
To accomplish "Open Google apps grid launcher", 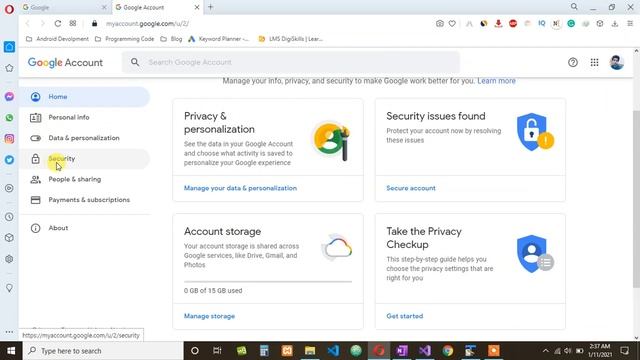I will pos(594,62).
